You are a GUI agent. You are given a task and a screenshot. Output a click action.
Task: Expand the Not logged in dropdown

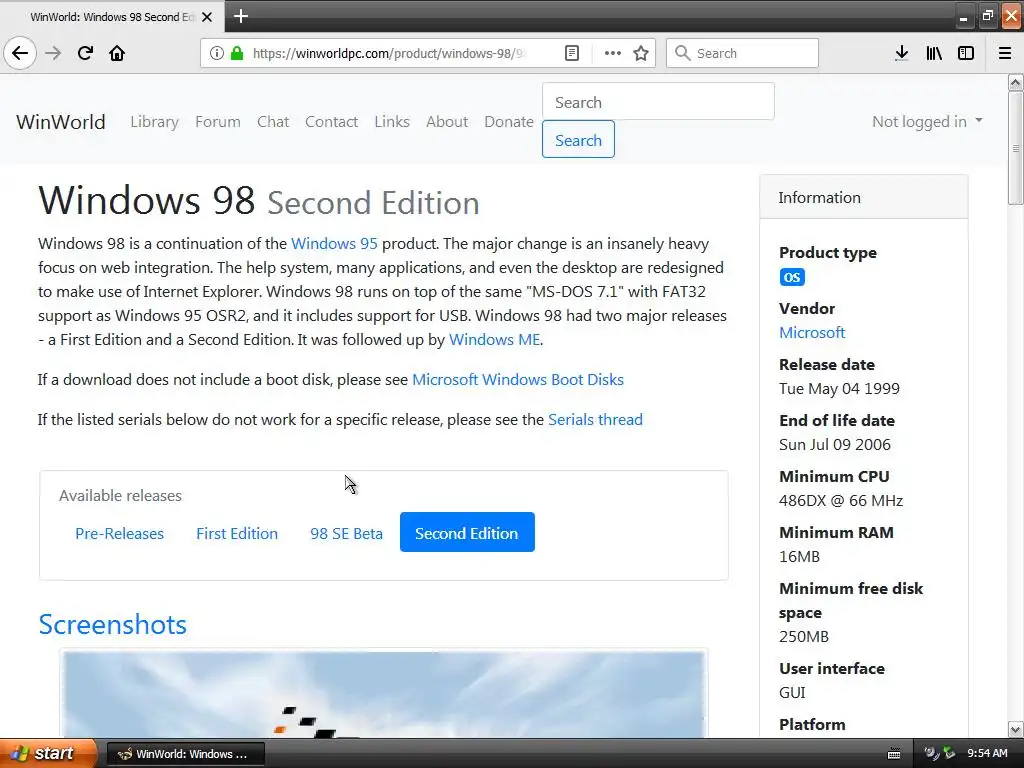[927, 121]
